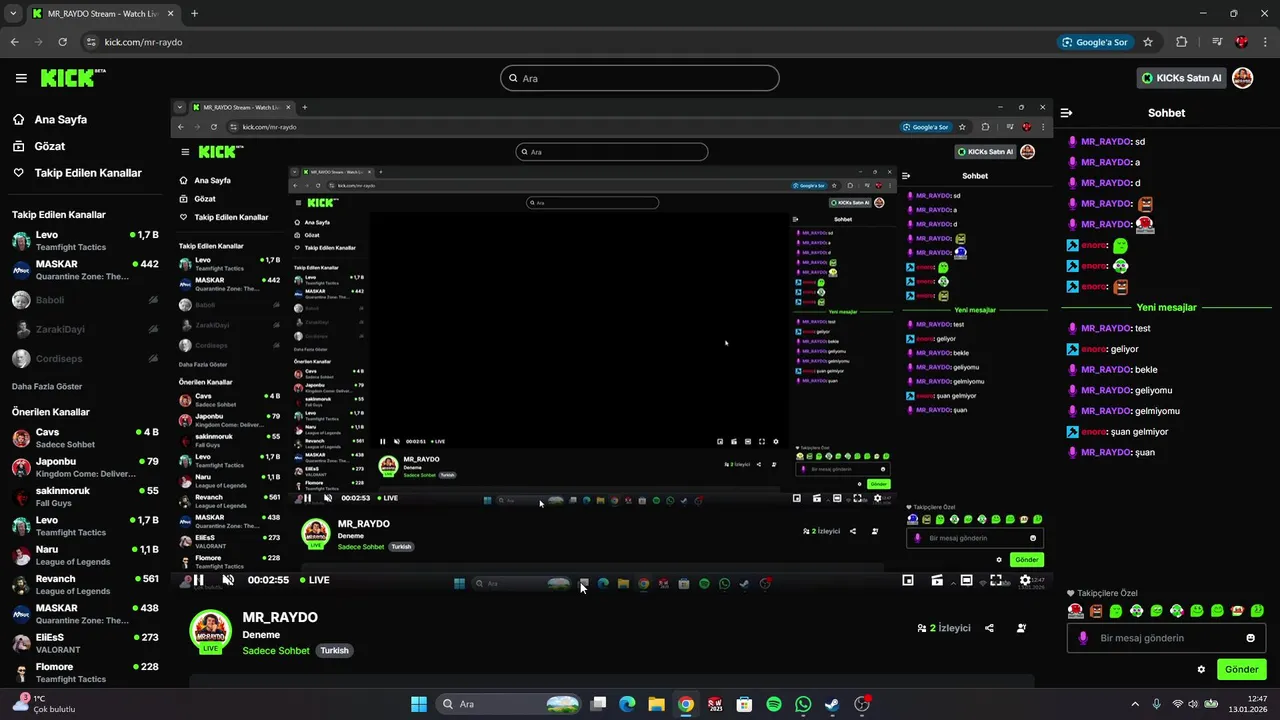The image size is (1280, 720).
Task: Insert the monkey emote from the main emote row
Action: coord(1238,610)
